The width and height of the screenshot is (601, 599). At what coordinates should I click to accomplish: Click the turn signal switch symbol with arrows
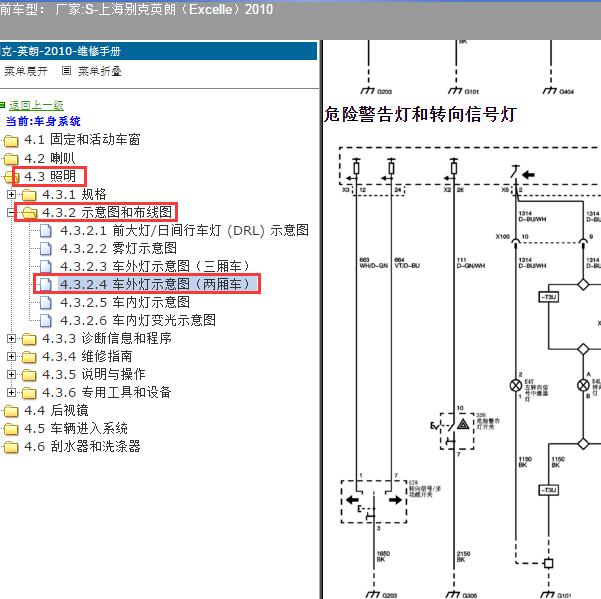(x=374, y=501)
